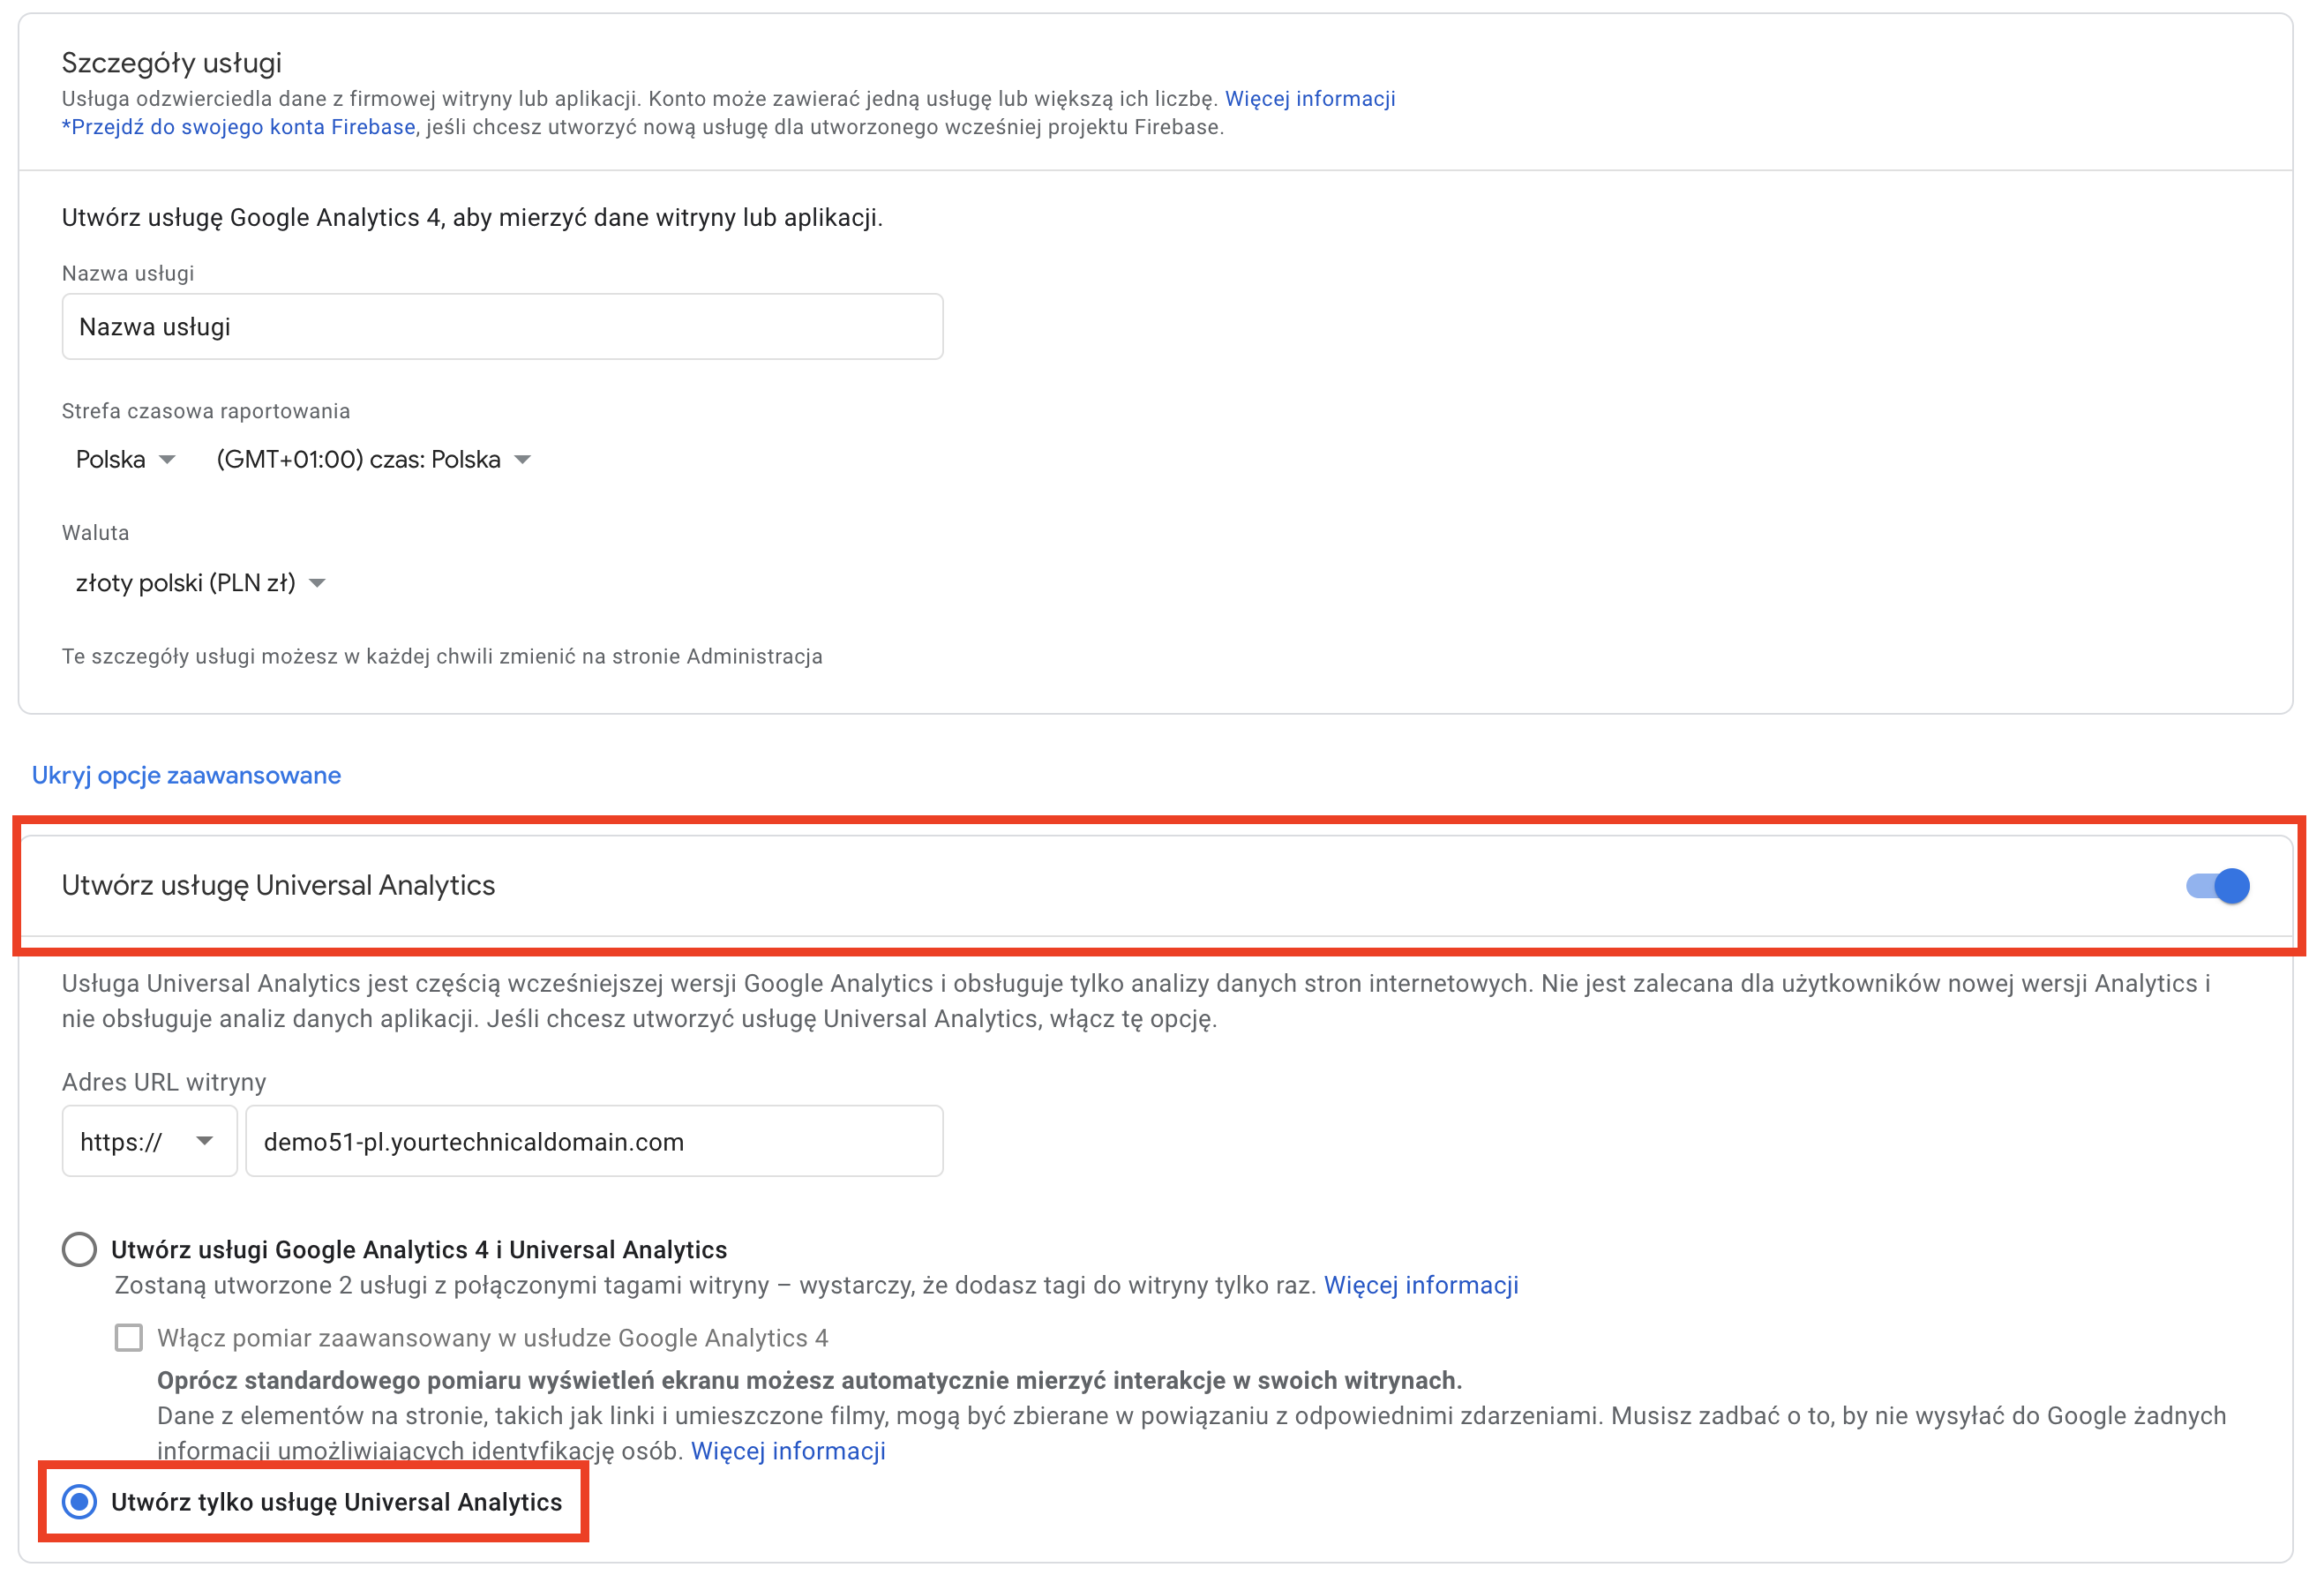This screenshot has width=2324, height=1590.
Task: Click the Waluta label
Action: 95,533
